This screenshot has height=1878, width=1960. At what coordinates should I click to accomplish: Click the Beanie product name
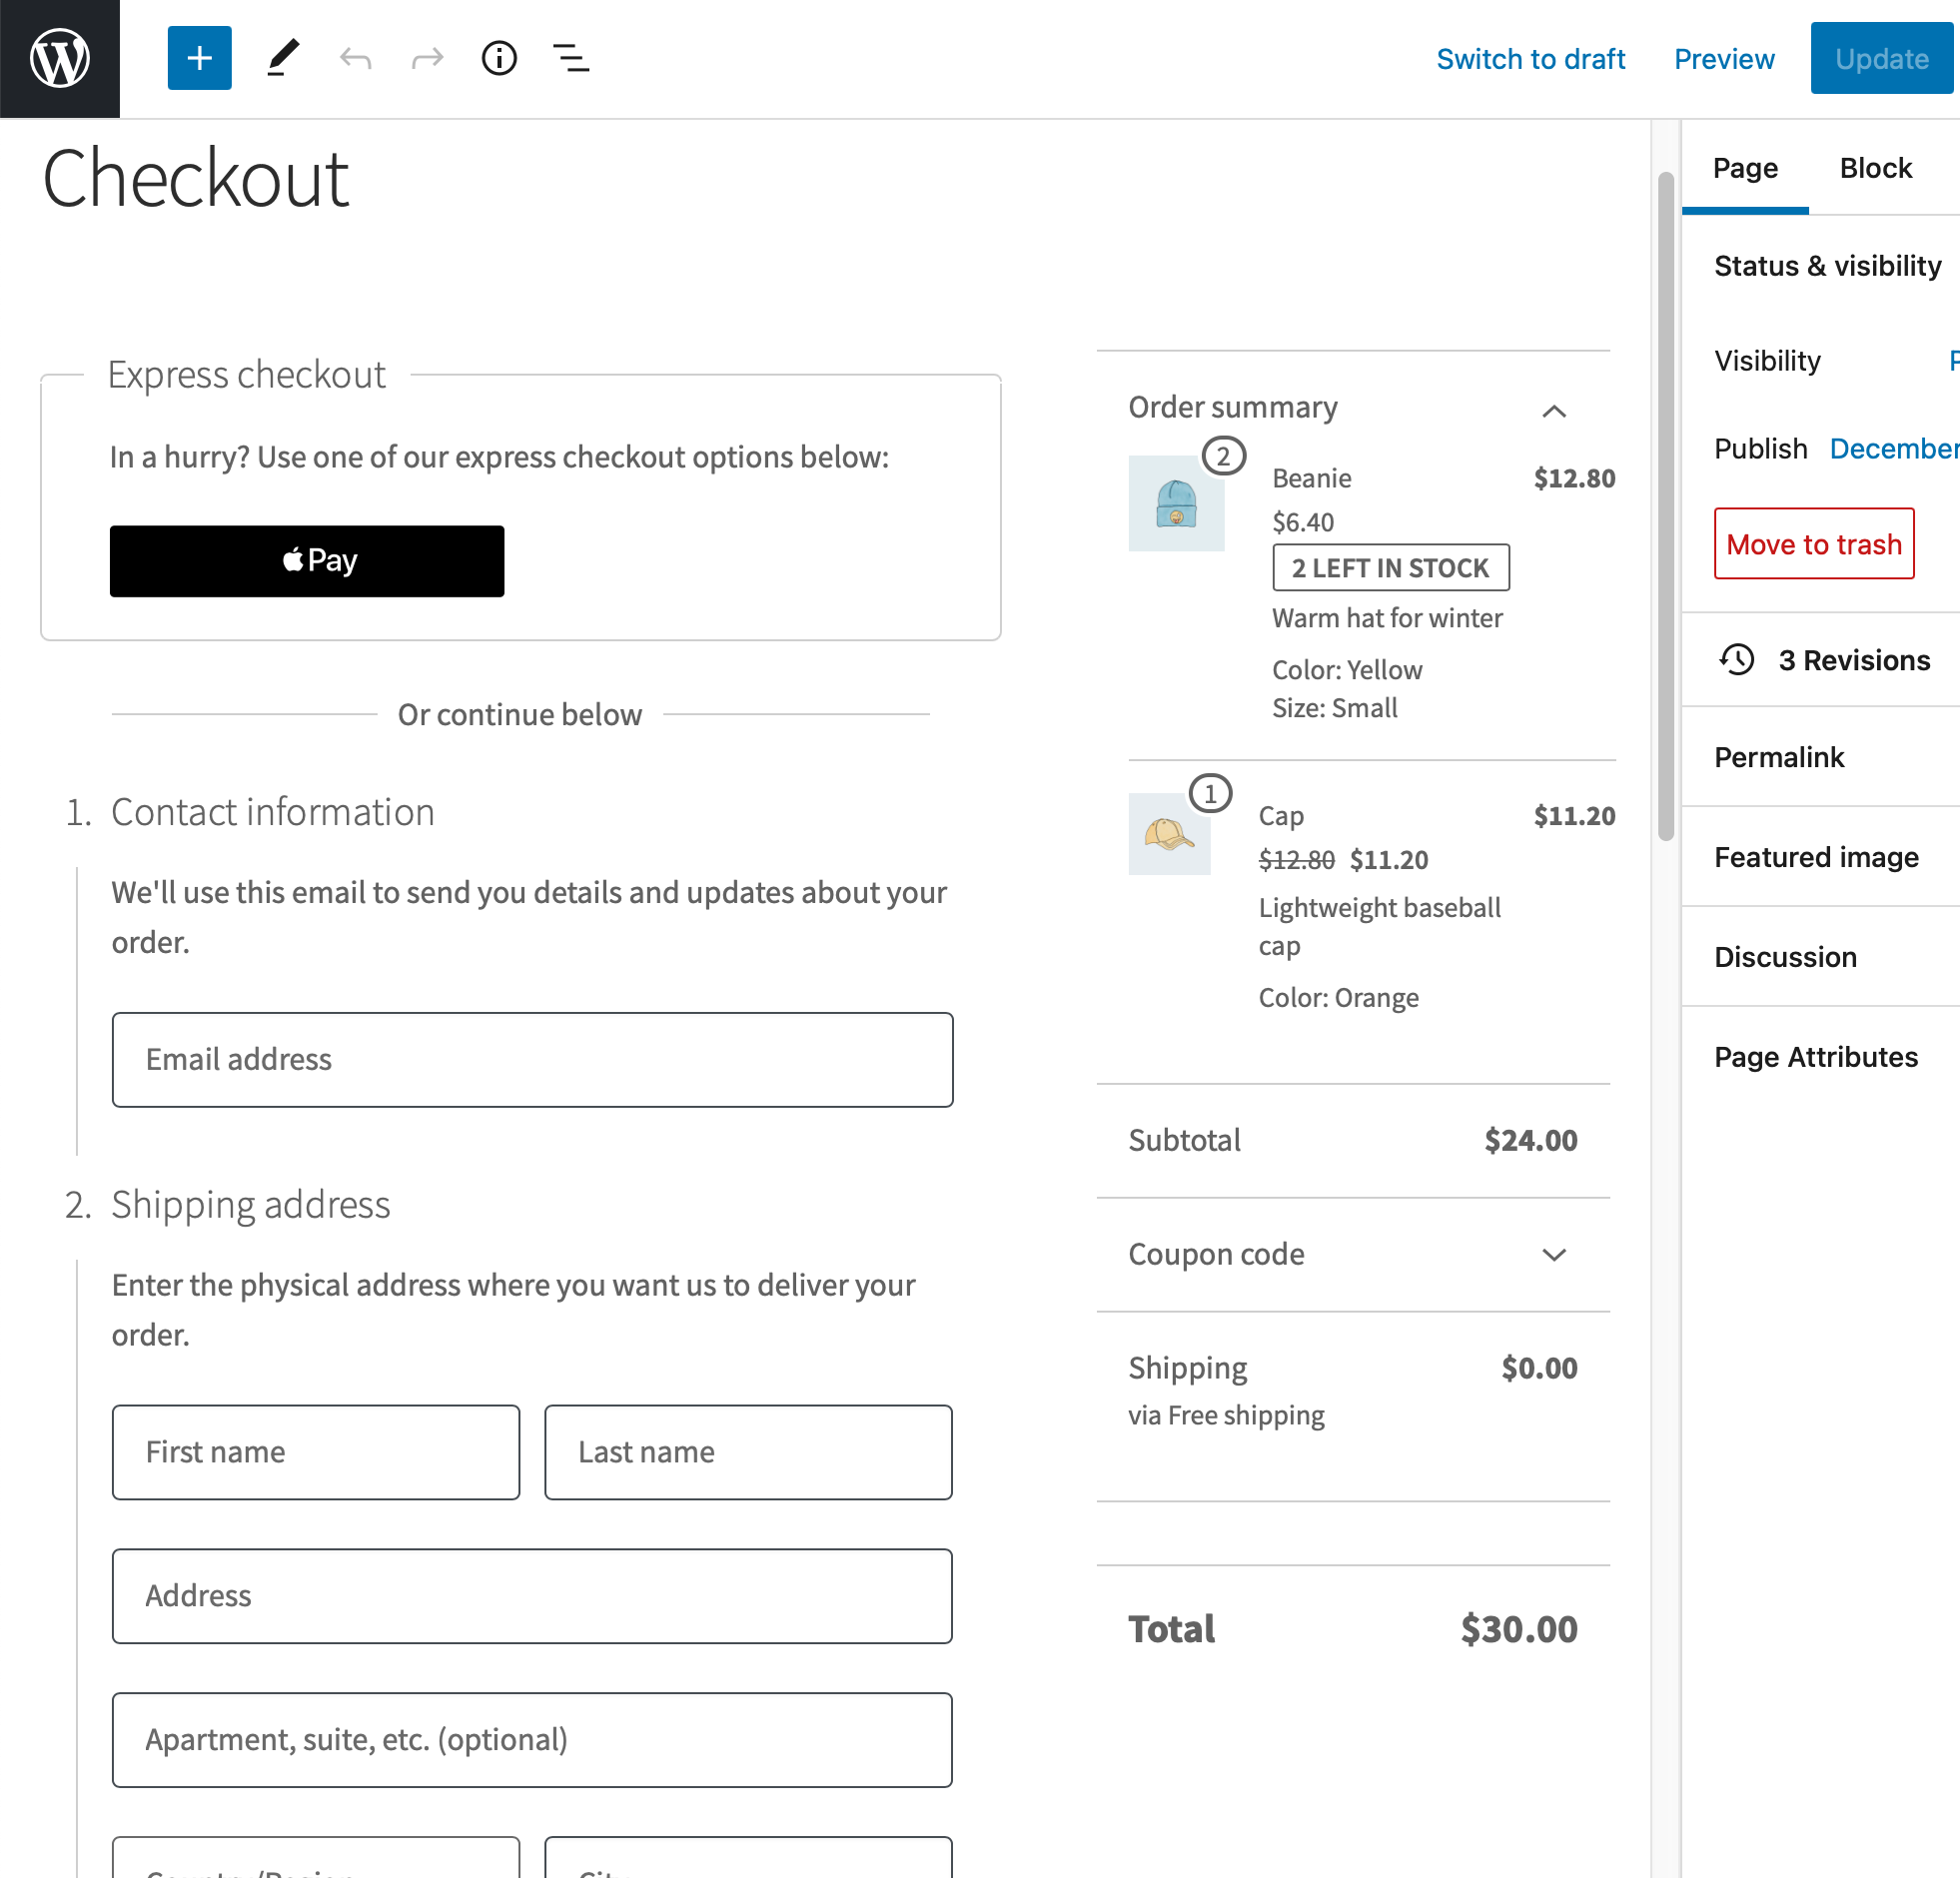[1311, 478]
